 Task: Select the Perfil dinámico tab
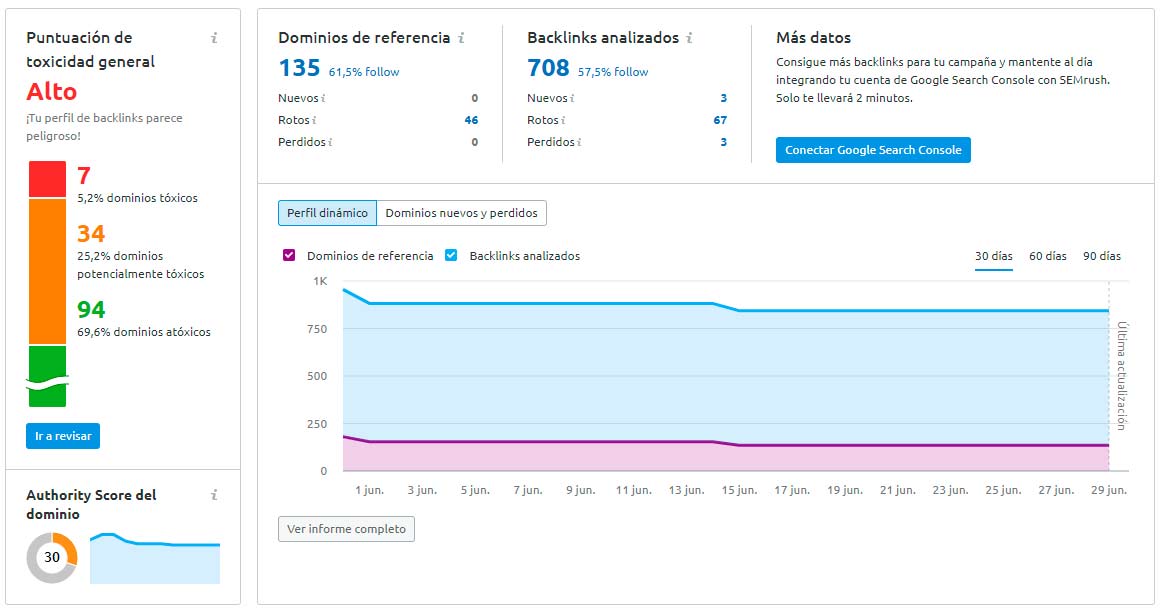click(x=327, y=213)
